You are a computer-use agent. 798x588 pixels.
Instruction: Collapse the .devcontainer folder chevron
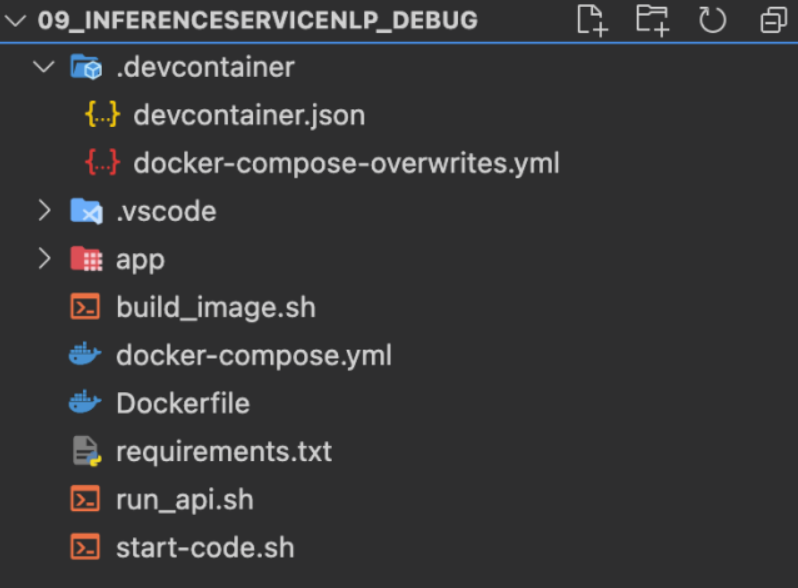[44, 67]
